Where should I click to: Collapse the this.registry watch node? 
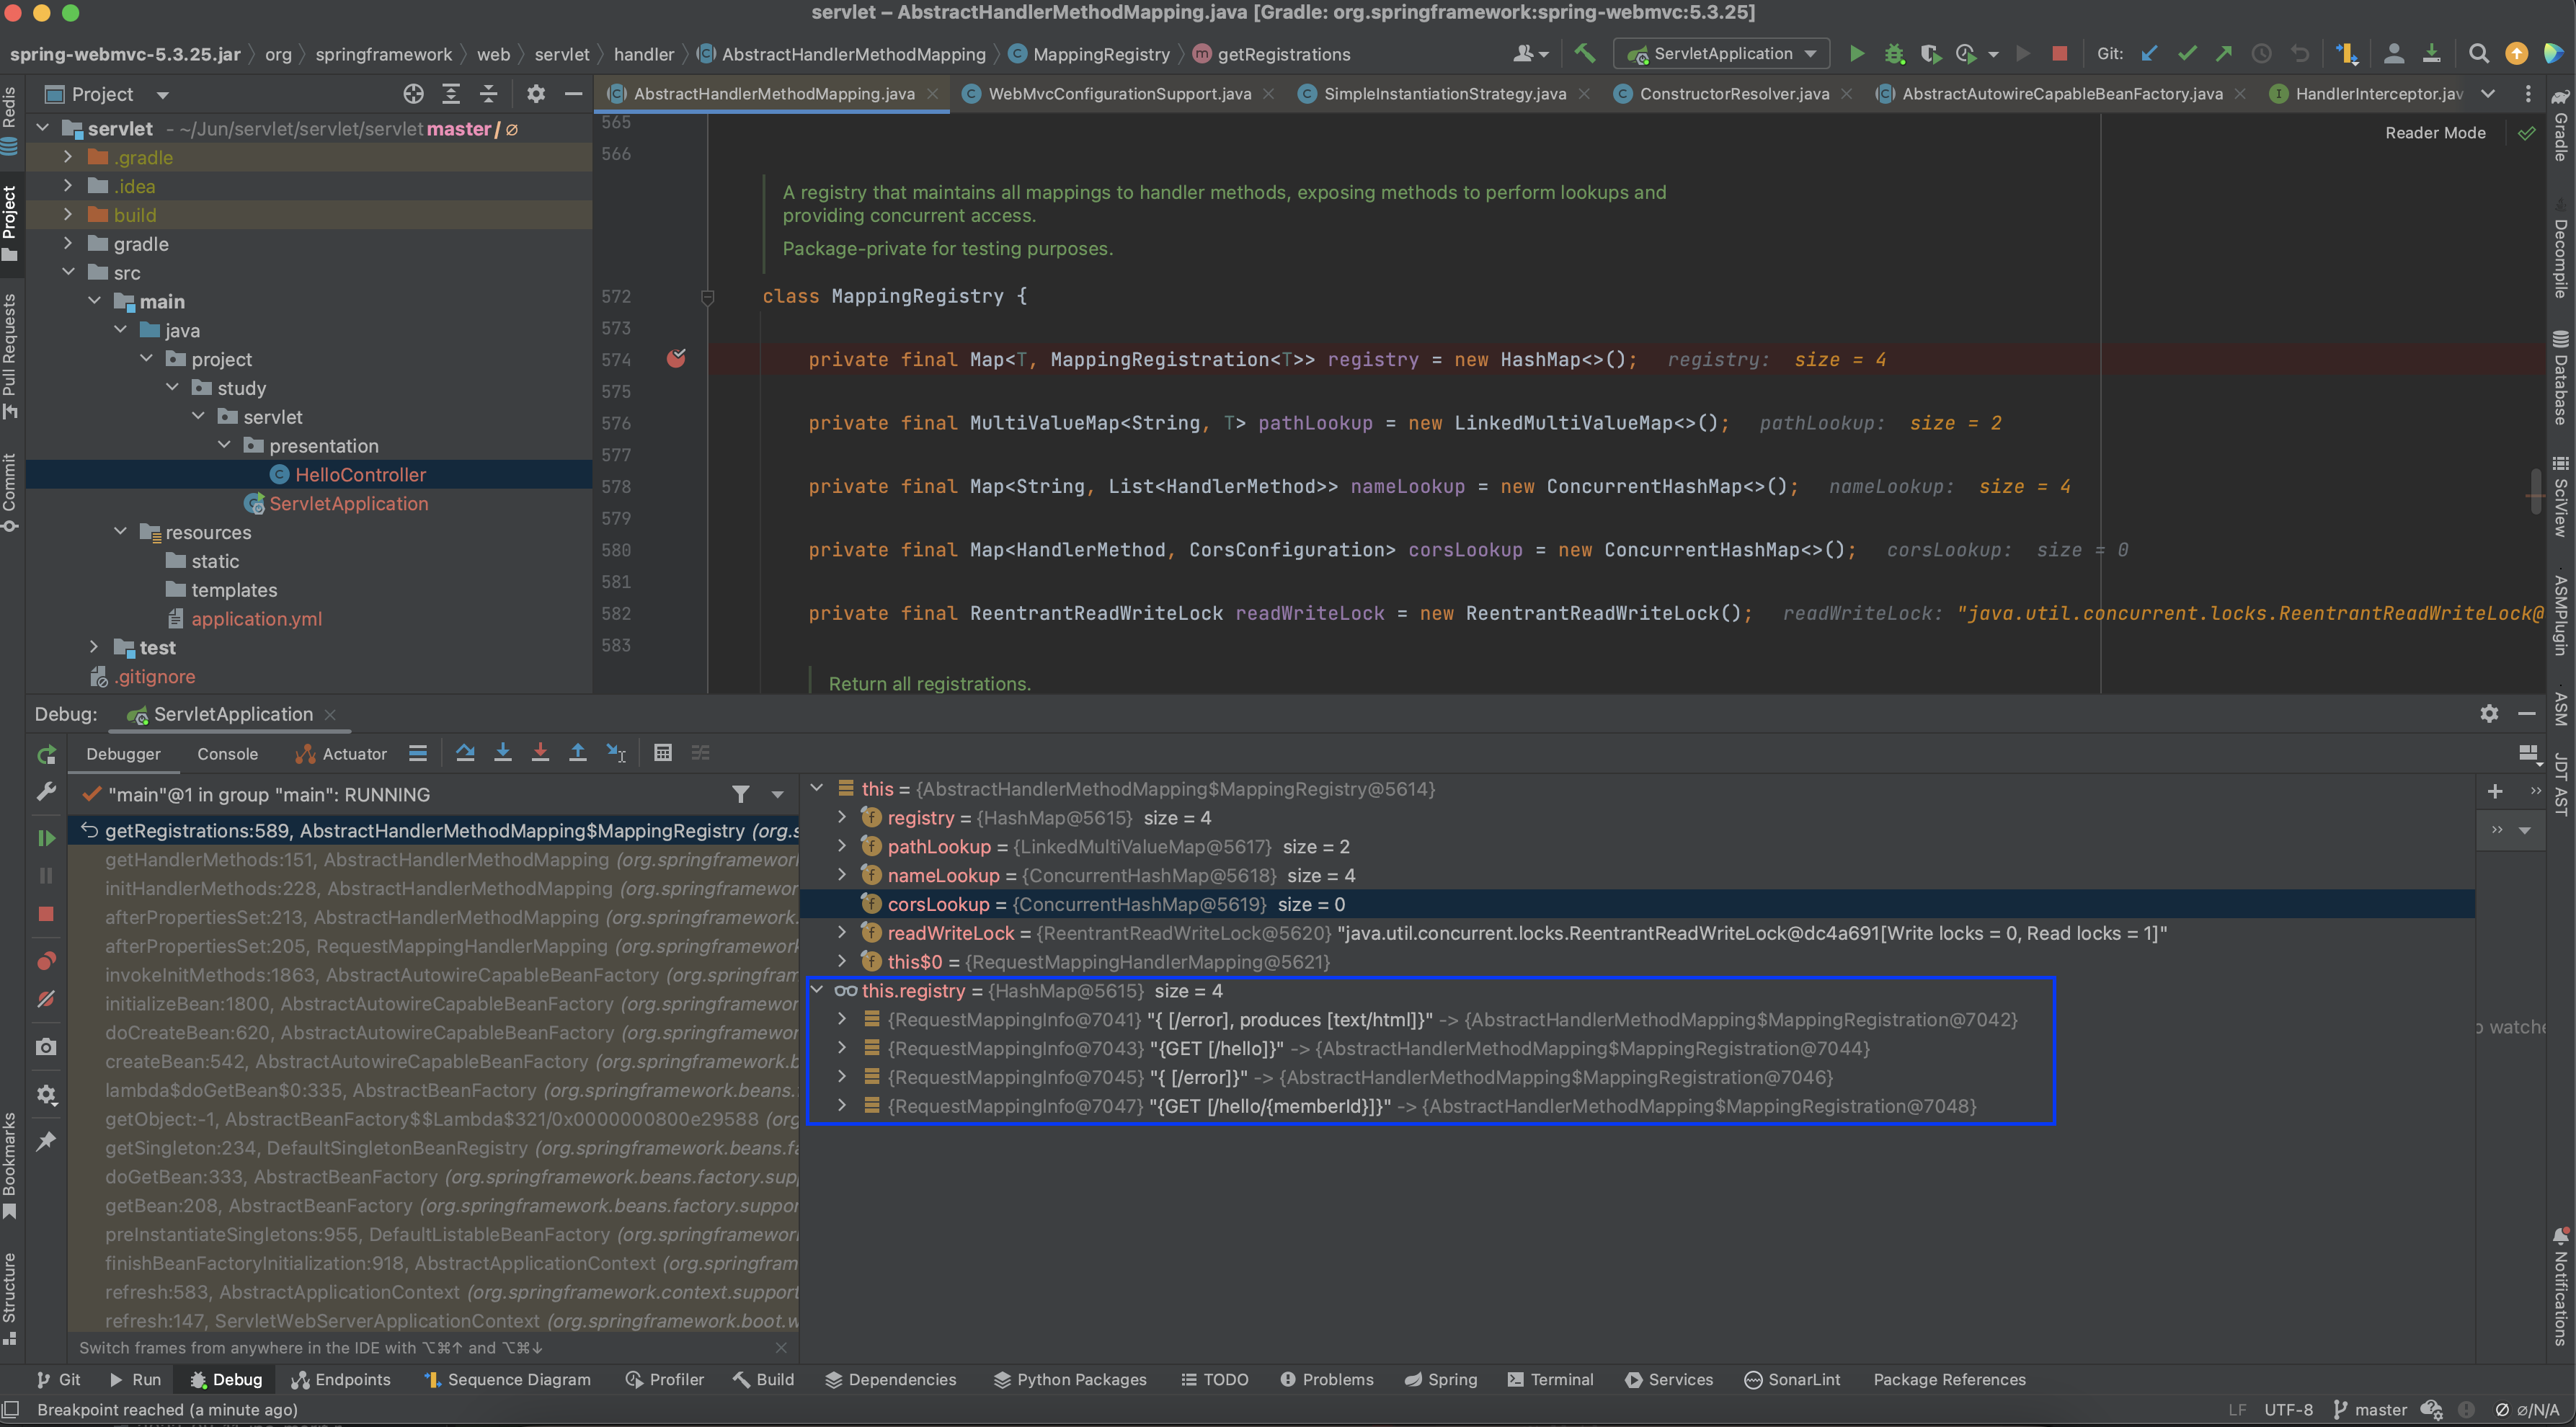point(817,990)
